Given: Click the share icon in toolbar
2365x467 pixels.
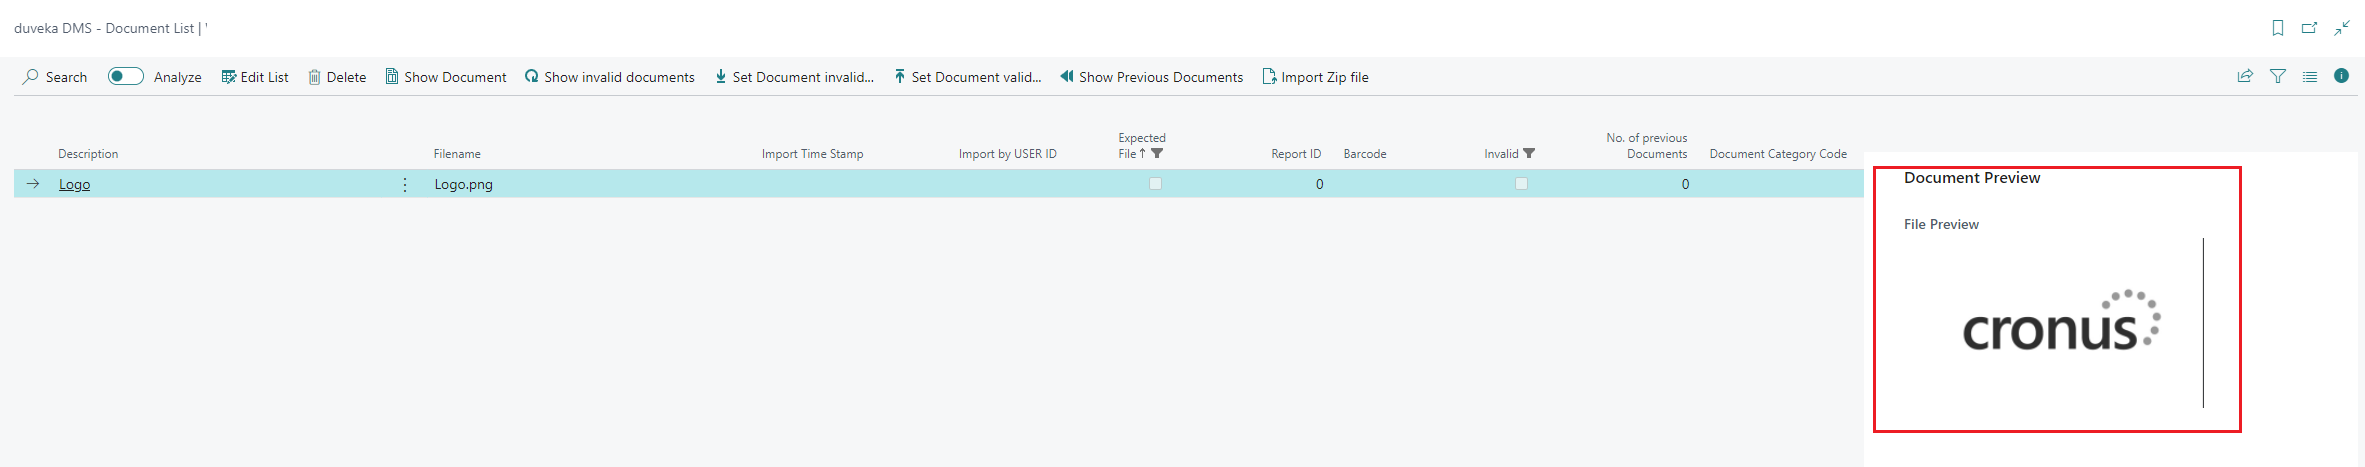Looking at the screenshot, I should click(x=2245, y=76).
